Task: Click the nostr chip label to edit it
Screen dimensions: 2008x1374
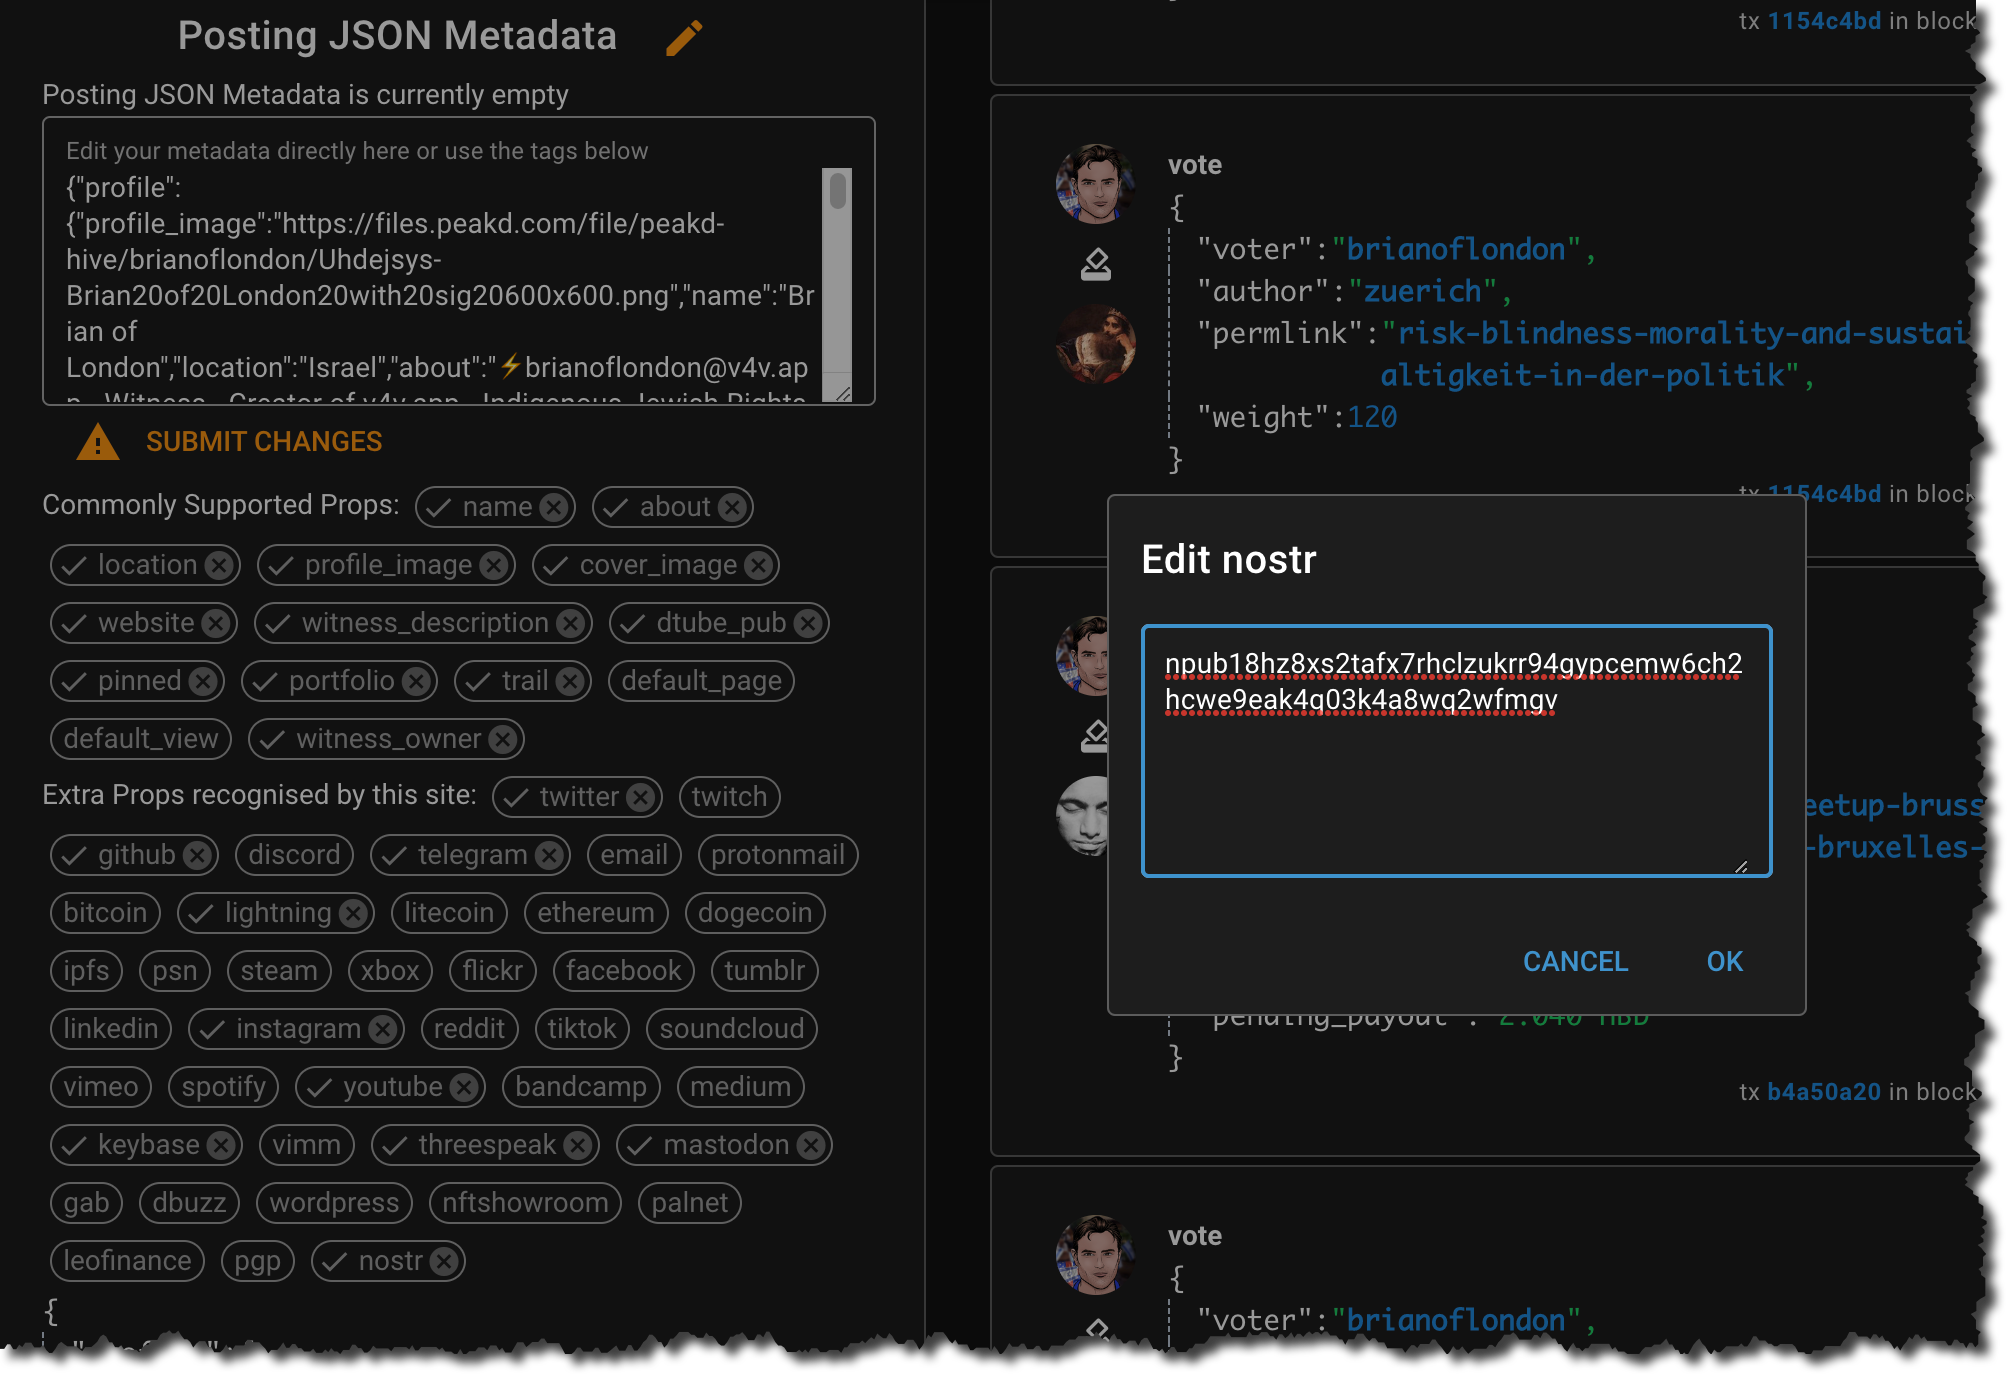Action: click(390, 1261)
